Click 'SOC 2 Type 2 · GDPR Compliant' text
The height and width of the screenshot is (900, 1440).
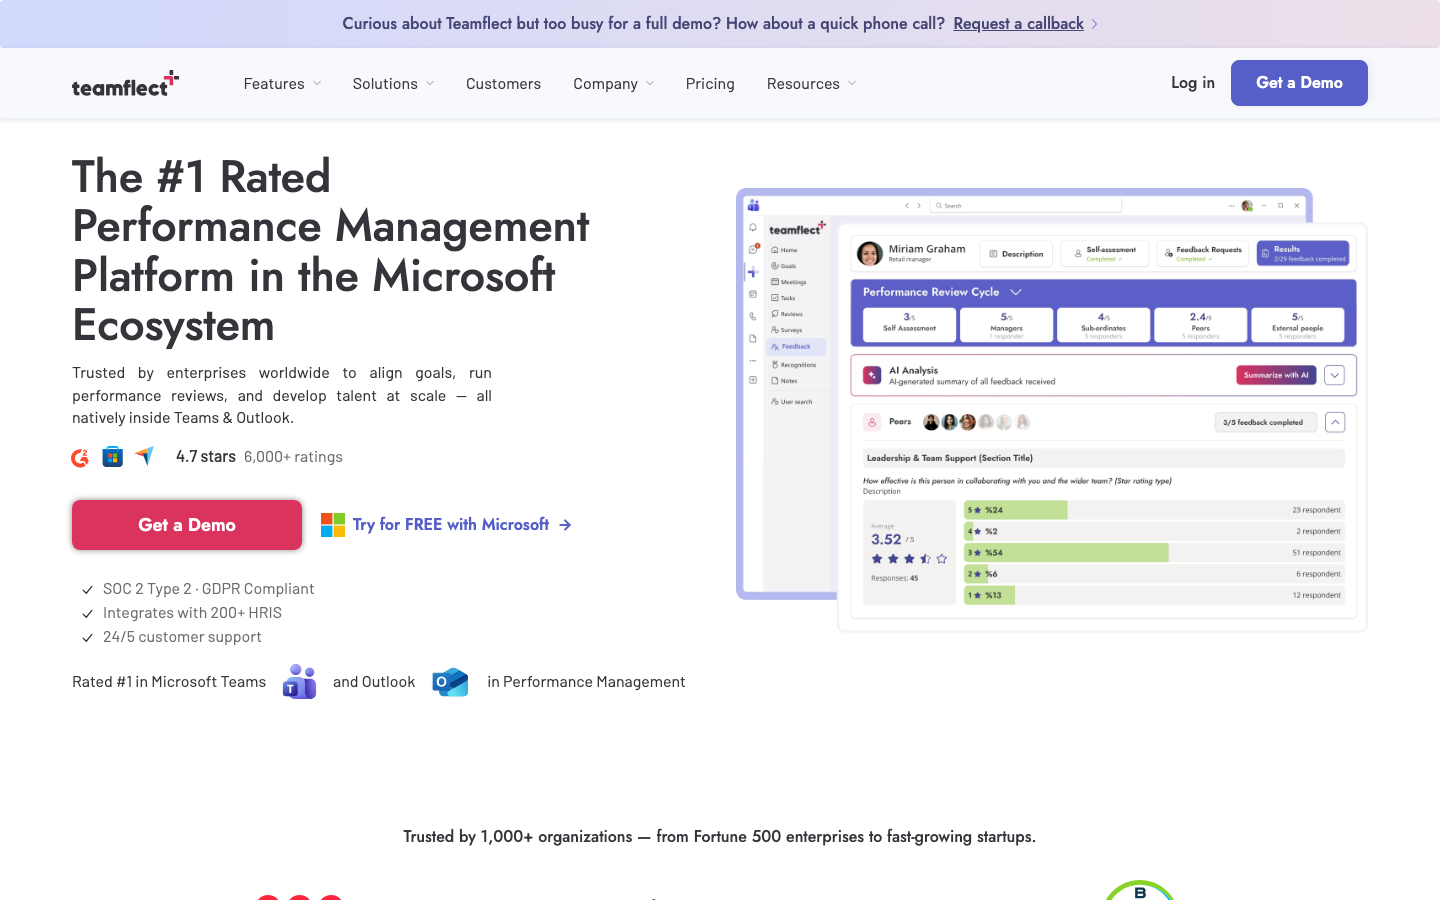coord(208,589)
